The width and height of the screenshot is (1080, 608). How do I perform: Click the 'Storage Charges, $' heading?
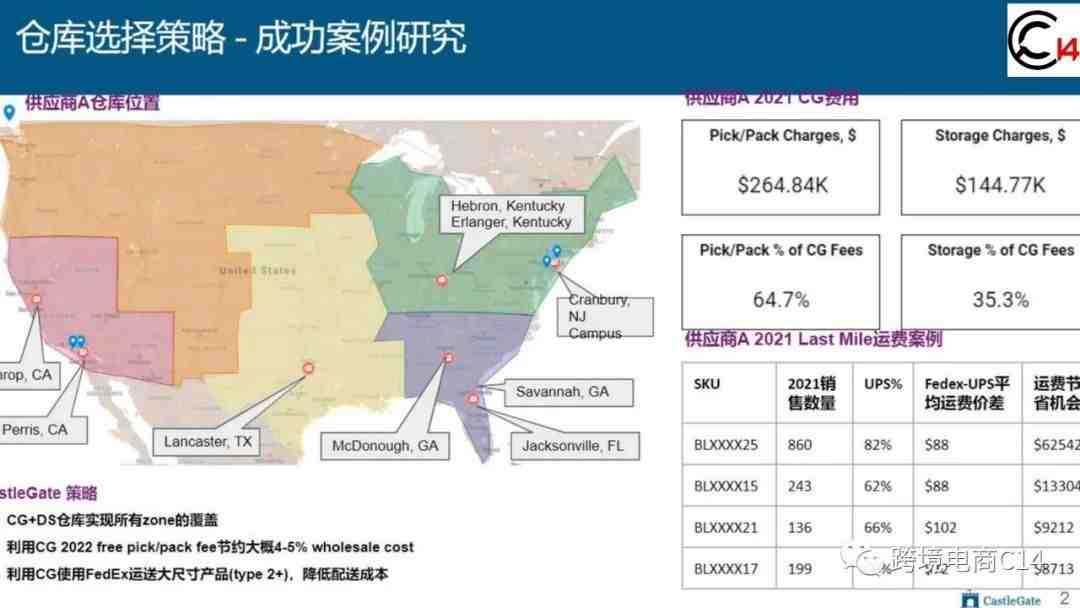(x=999, y=136)
